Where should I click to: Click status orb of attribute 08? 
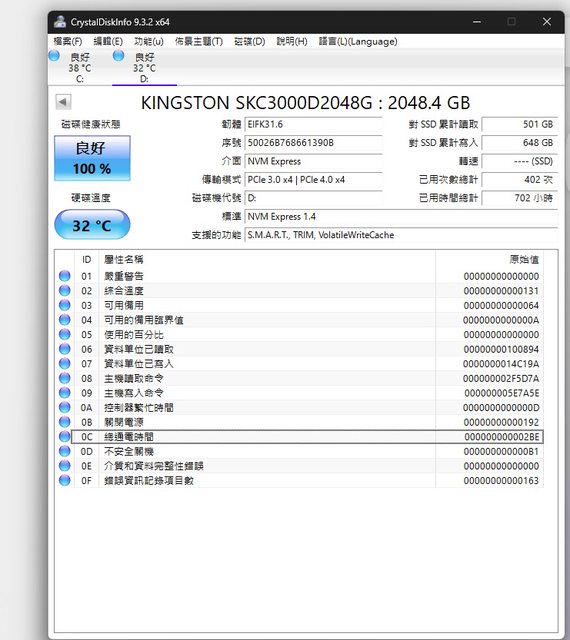(65, 378)
